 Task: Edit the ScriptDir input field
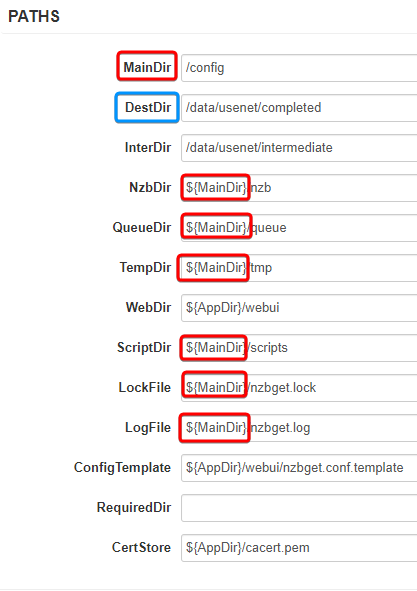tap(299, 348)
